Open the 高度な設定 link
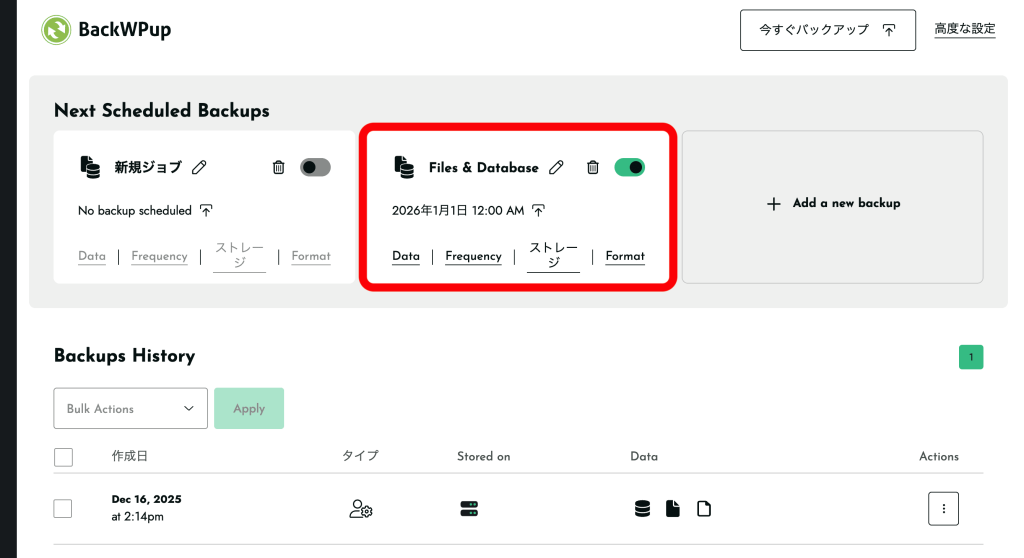1024x558 pixels. [x=965, y=29]
